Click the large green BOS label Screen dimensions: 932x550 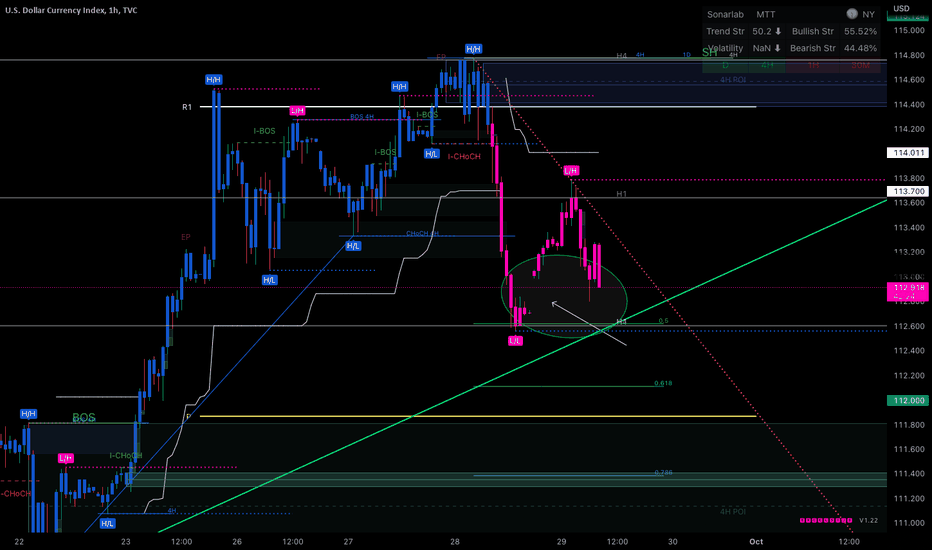[84, 417]
